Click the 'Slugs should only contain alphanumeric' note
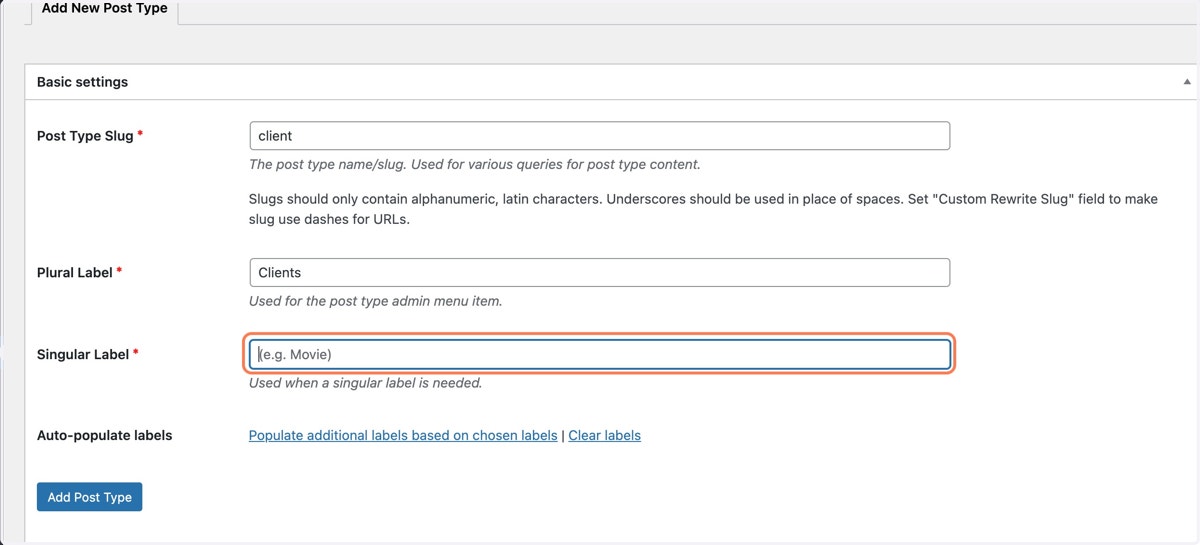The height and width of the screenshot is (545, 1200). pyautogui.click(x=703, y=209)
